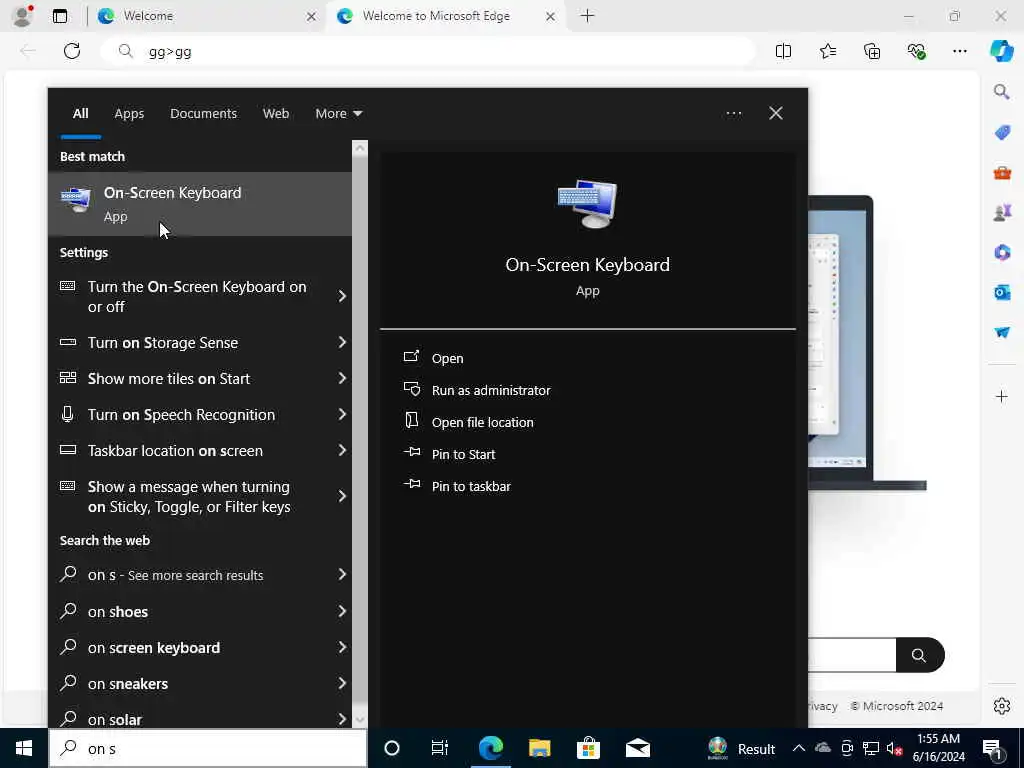The image size is (1024, 768).
Task: Open the Result news widget on taskbar
Action: click(x=741, y=748)
